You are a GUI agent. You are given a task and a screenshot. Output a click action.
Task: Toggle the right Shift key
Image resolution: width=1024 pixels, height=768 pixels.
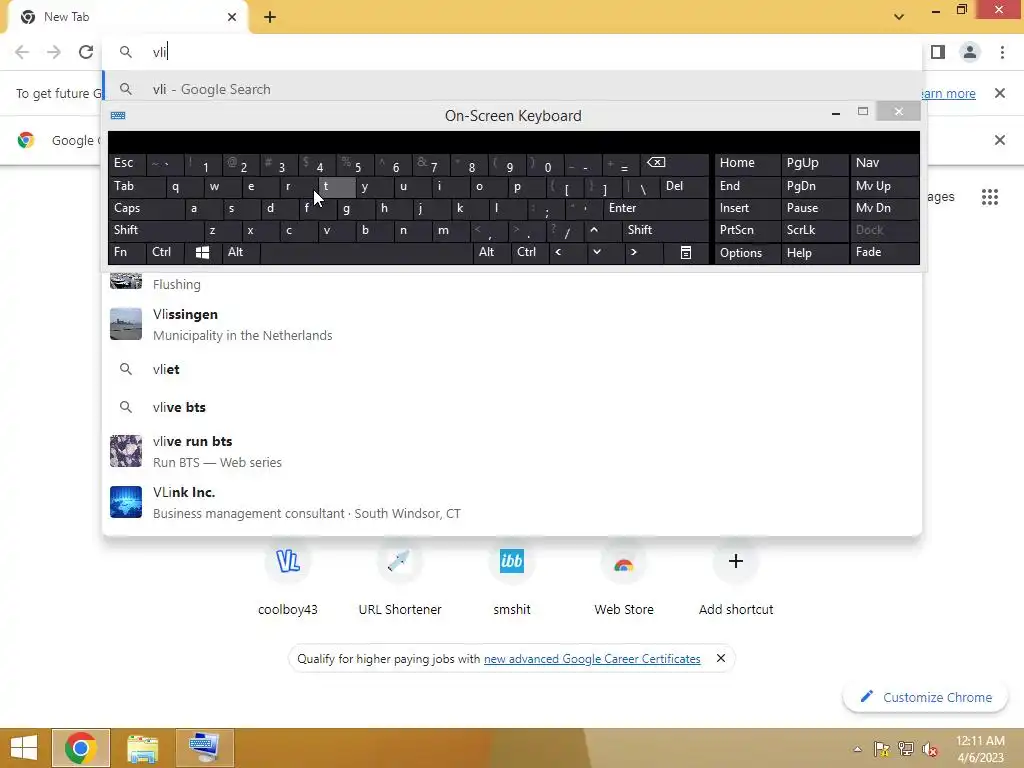(x=665, y=230)
